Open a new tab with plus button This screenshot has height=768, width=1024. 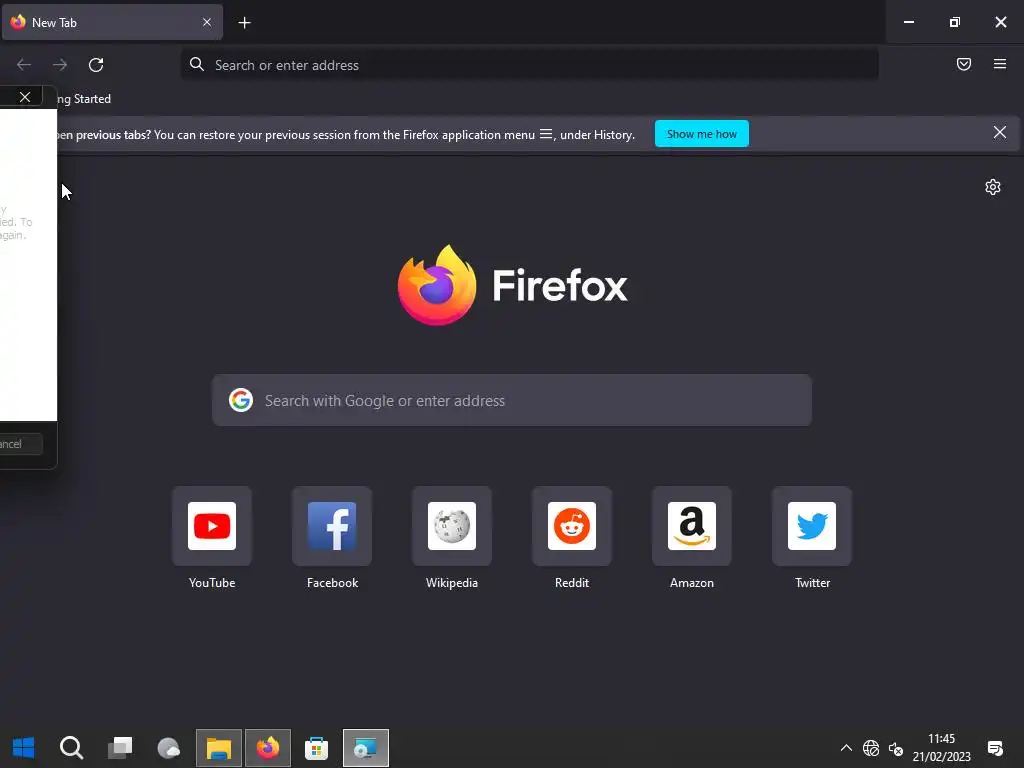pos(244,23)
